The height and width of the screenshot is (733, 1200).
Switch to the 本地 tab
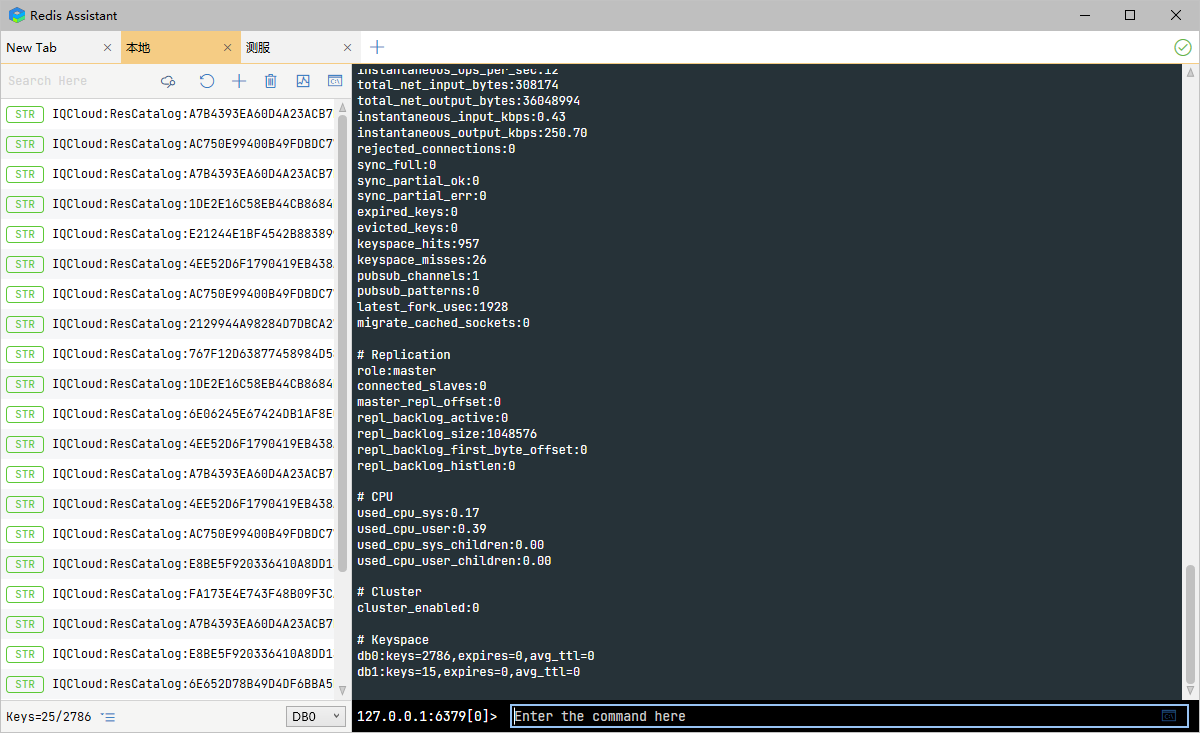(180, 47)
